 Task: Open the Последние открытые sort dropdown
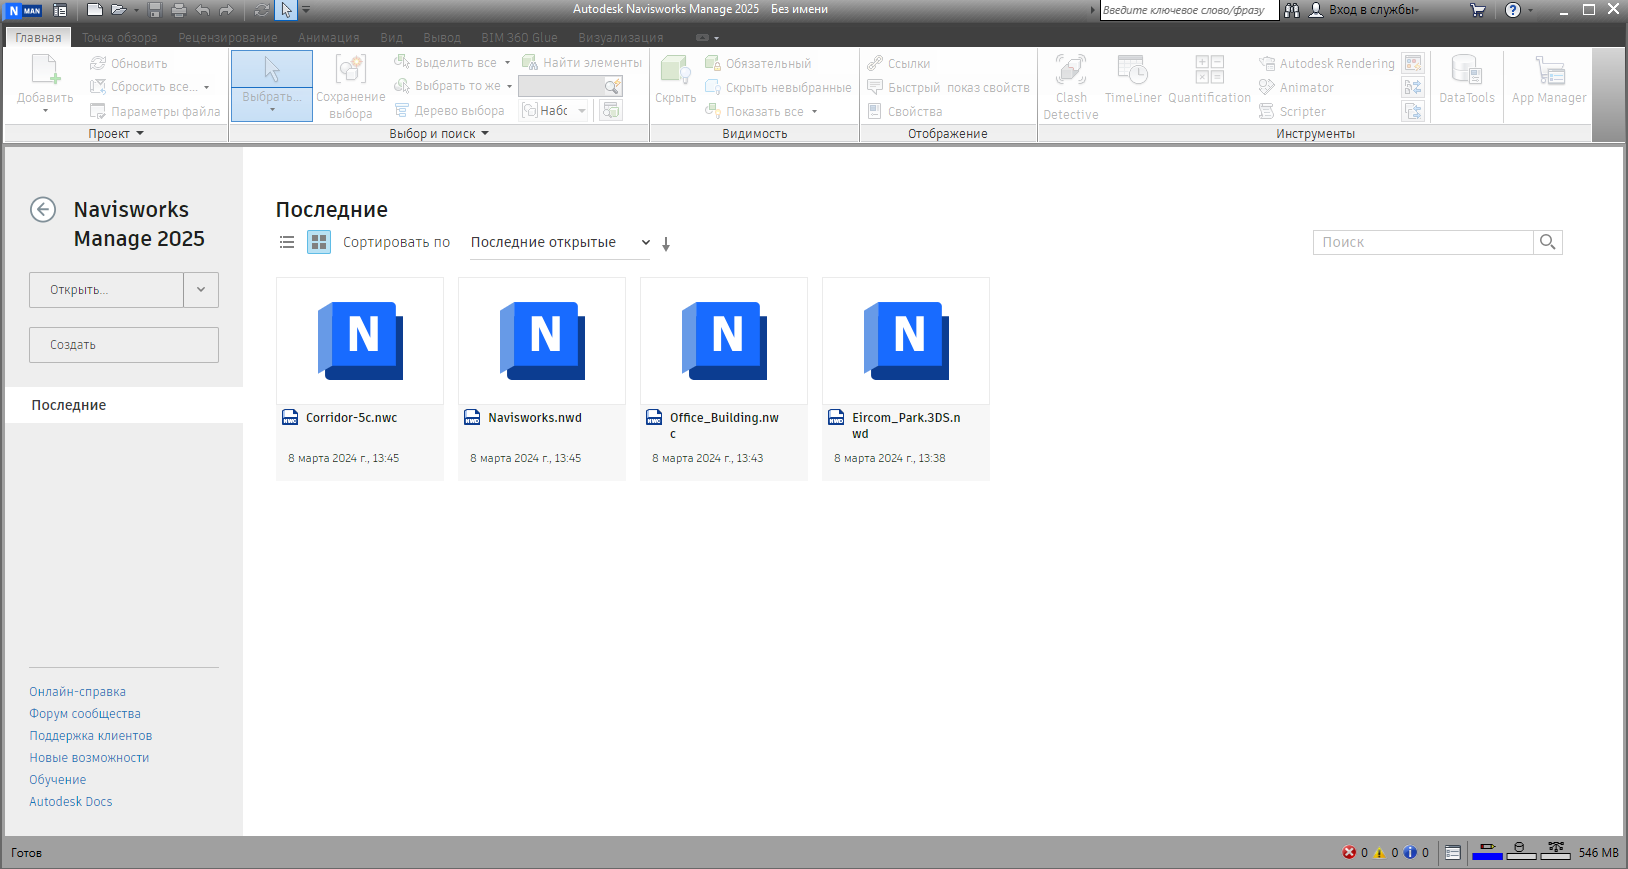pos(561,243)
